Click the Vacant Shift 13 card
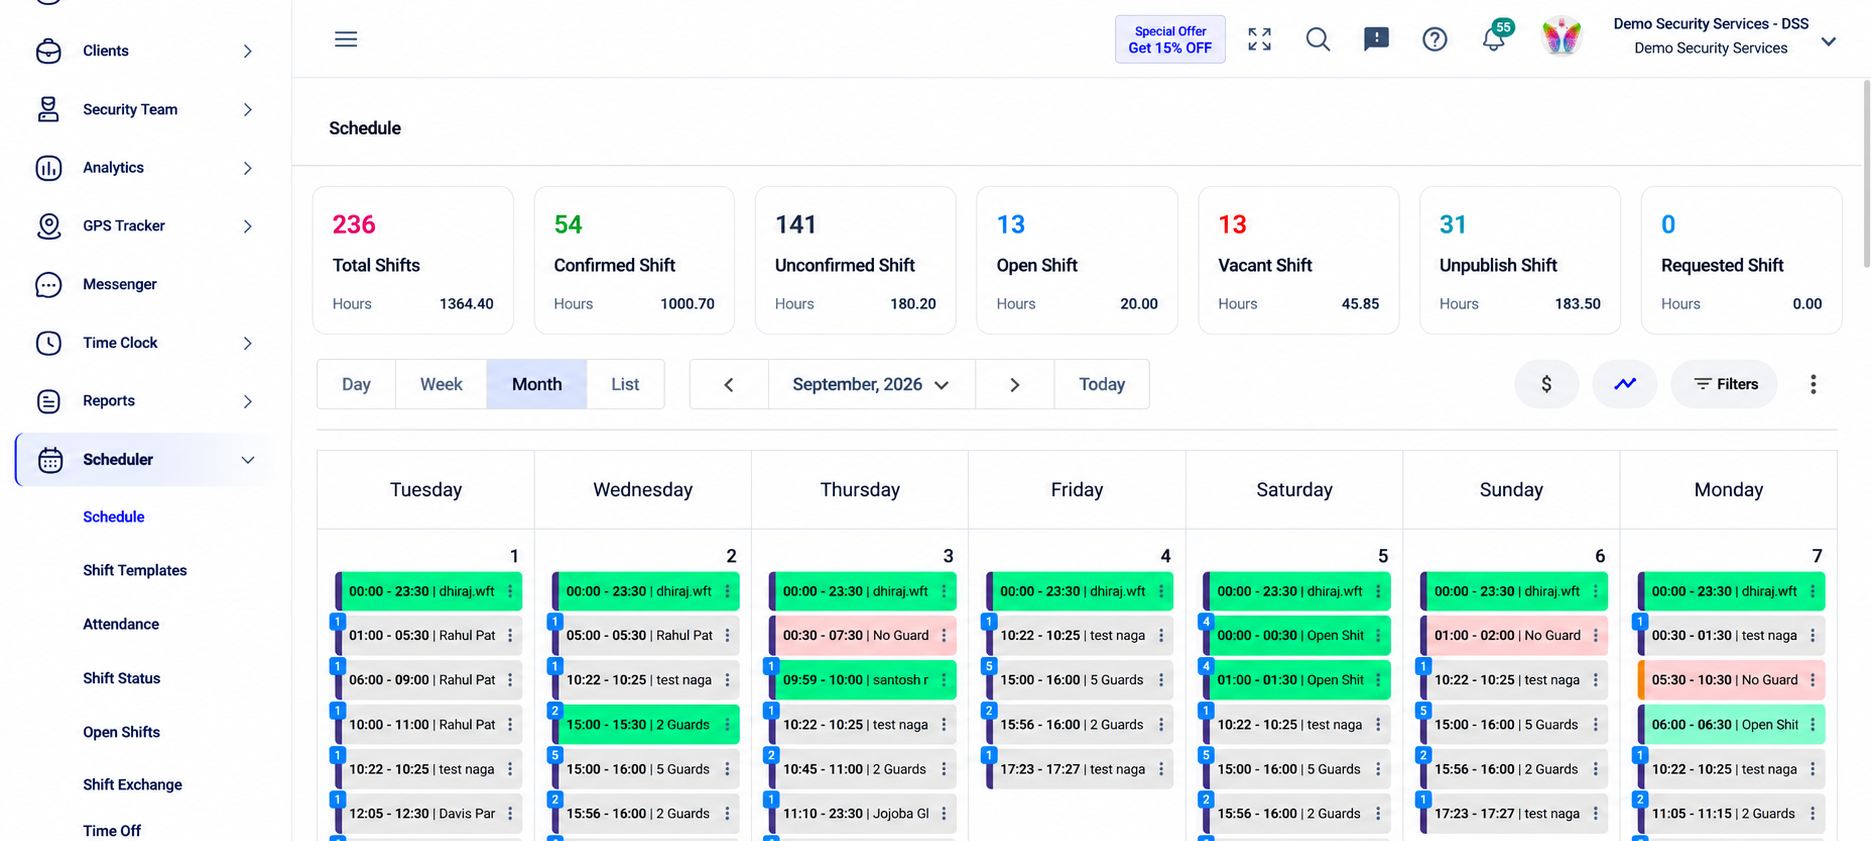1871x841 pixels. pyautogui.click(x=1299, y=260)
